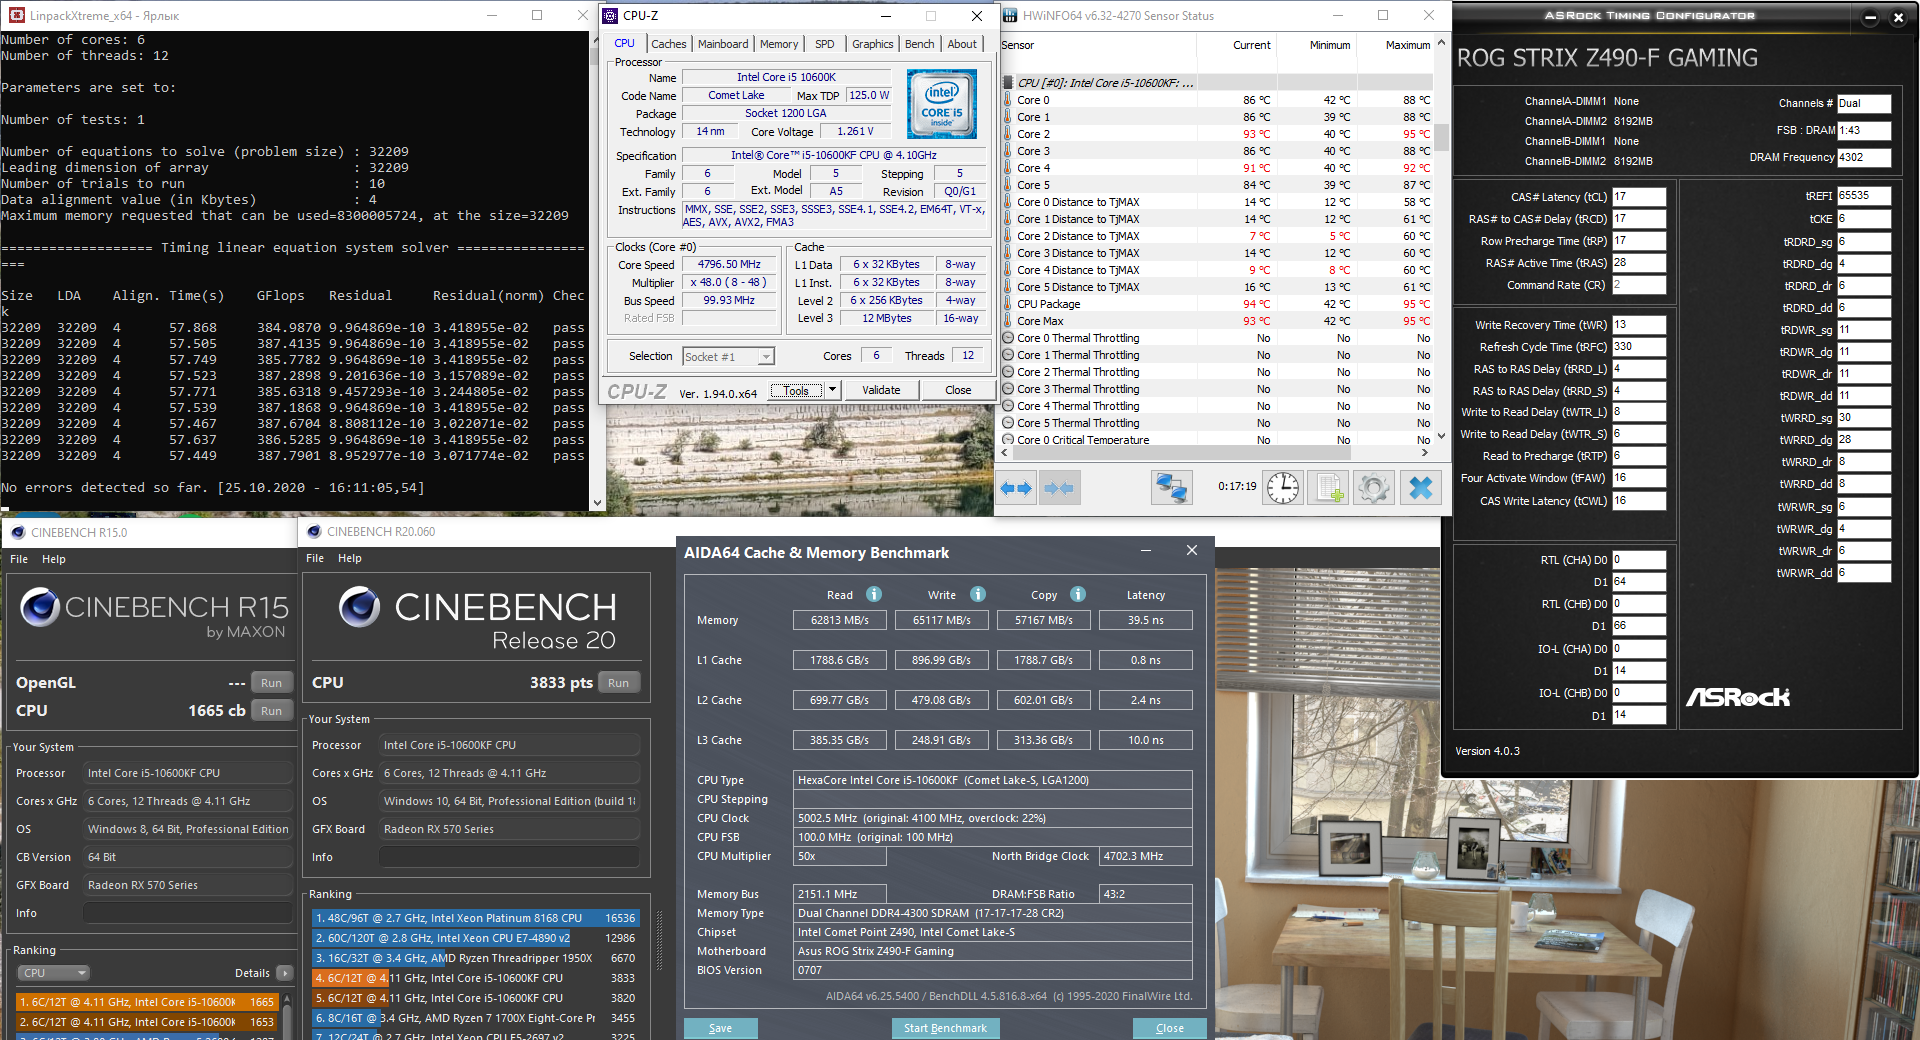The height and width of the screenshot is (1040, 1920).
Task: Run the Cinebench R20 CPU test
Action: click(619, 683)
